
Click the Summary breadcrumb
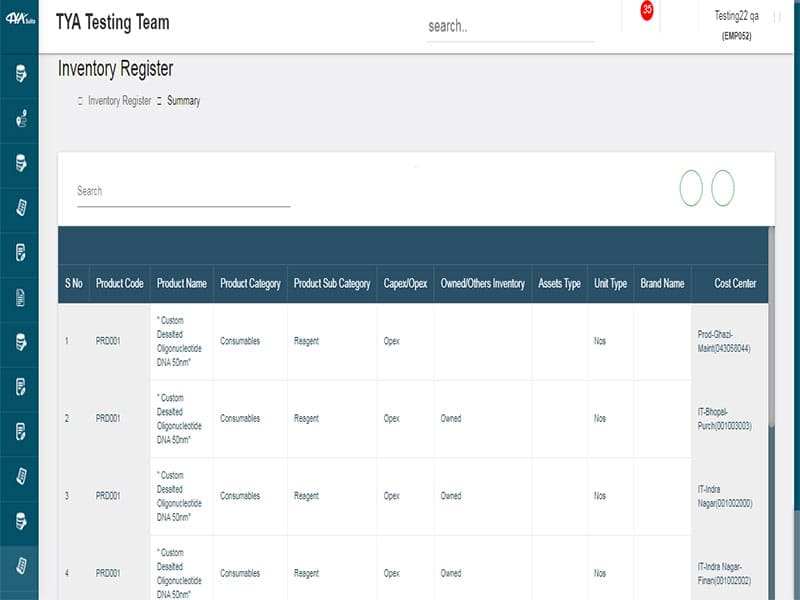[183, 101]
